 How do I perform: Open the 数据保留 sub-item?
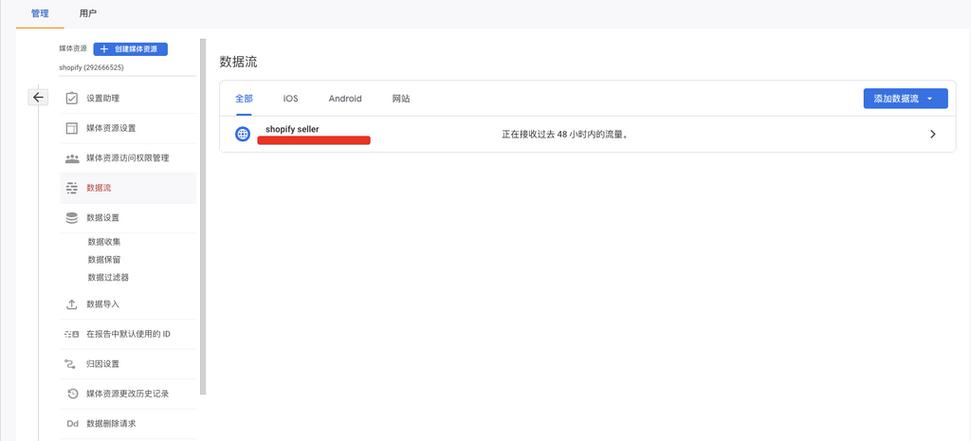tap(104, 260)
